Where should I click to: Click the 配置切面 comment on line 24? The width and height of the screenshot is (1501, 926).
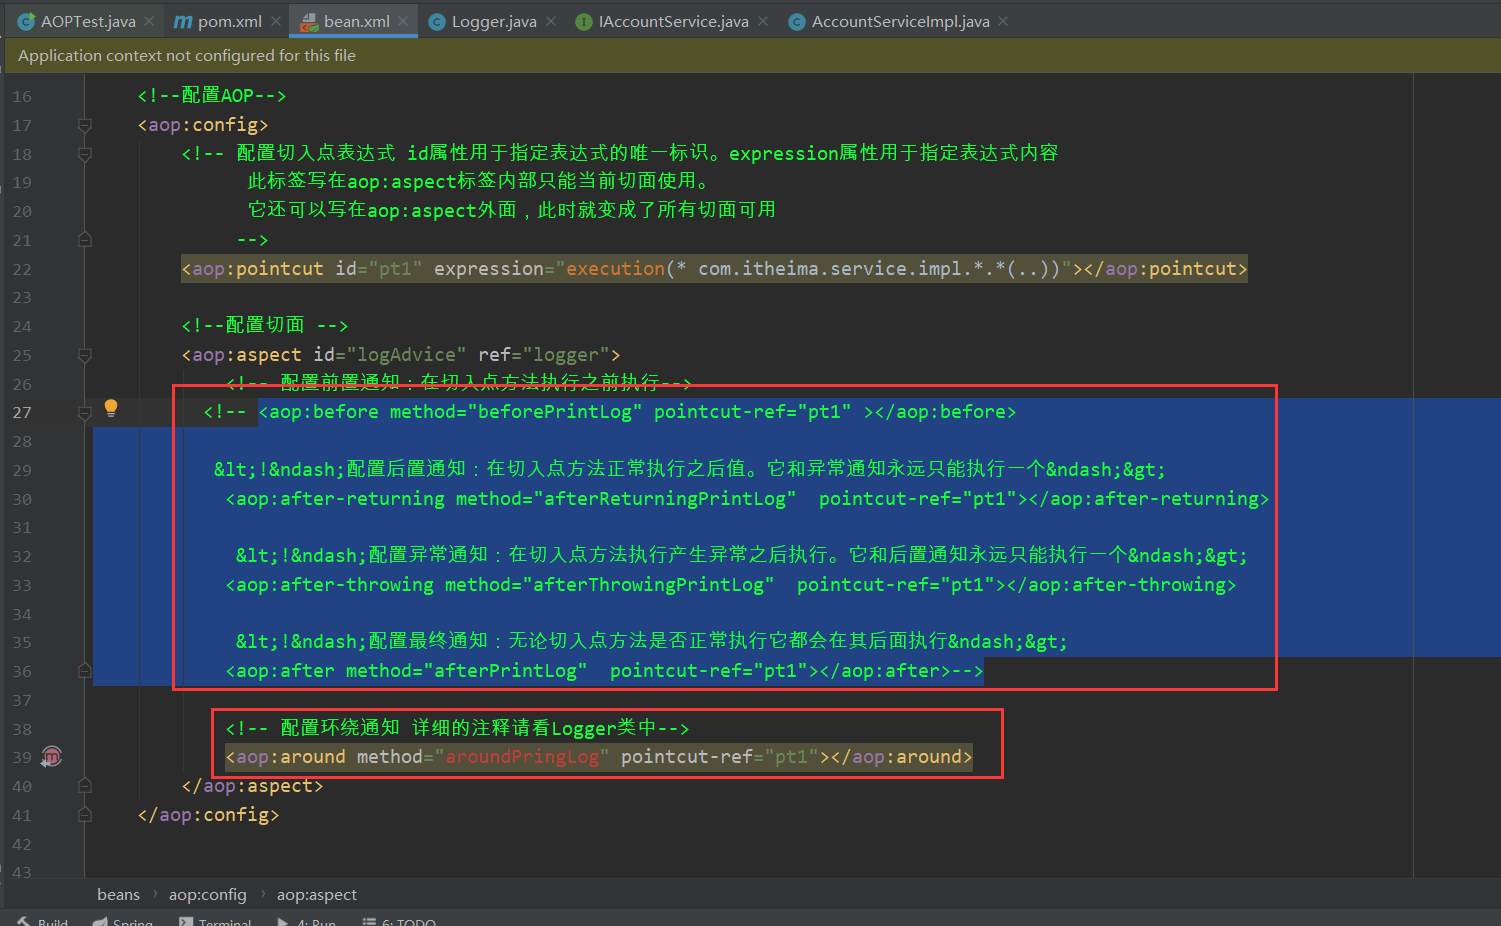point(265,326)
